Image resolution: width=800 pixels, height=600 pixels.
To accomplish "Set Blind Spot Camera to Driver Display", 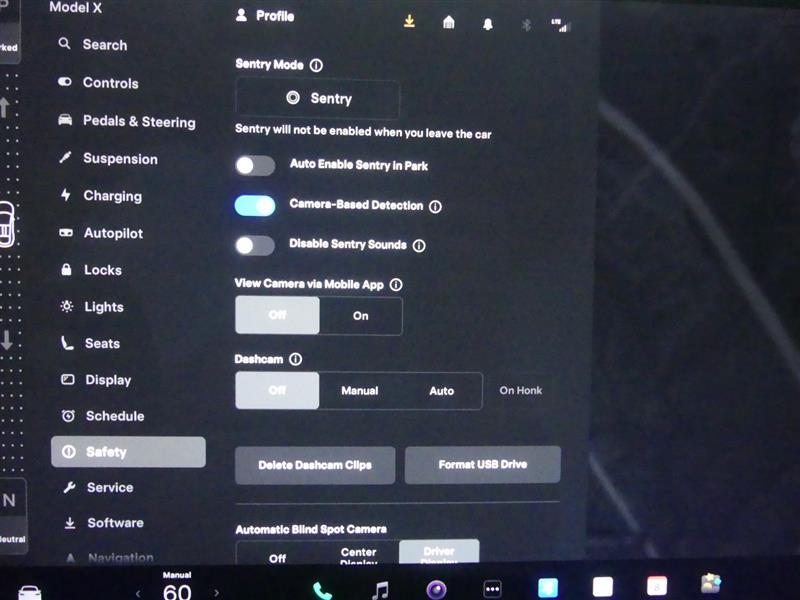I will pyautogui.click(x=439, y=553).
